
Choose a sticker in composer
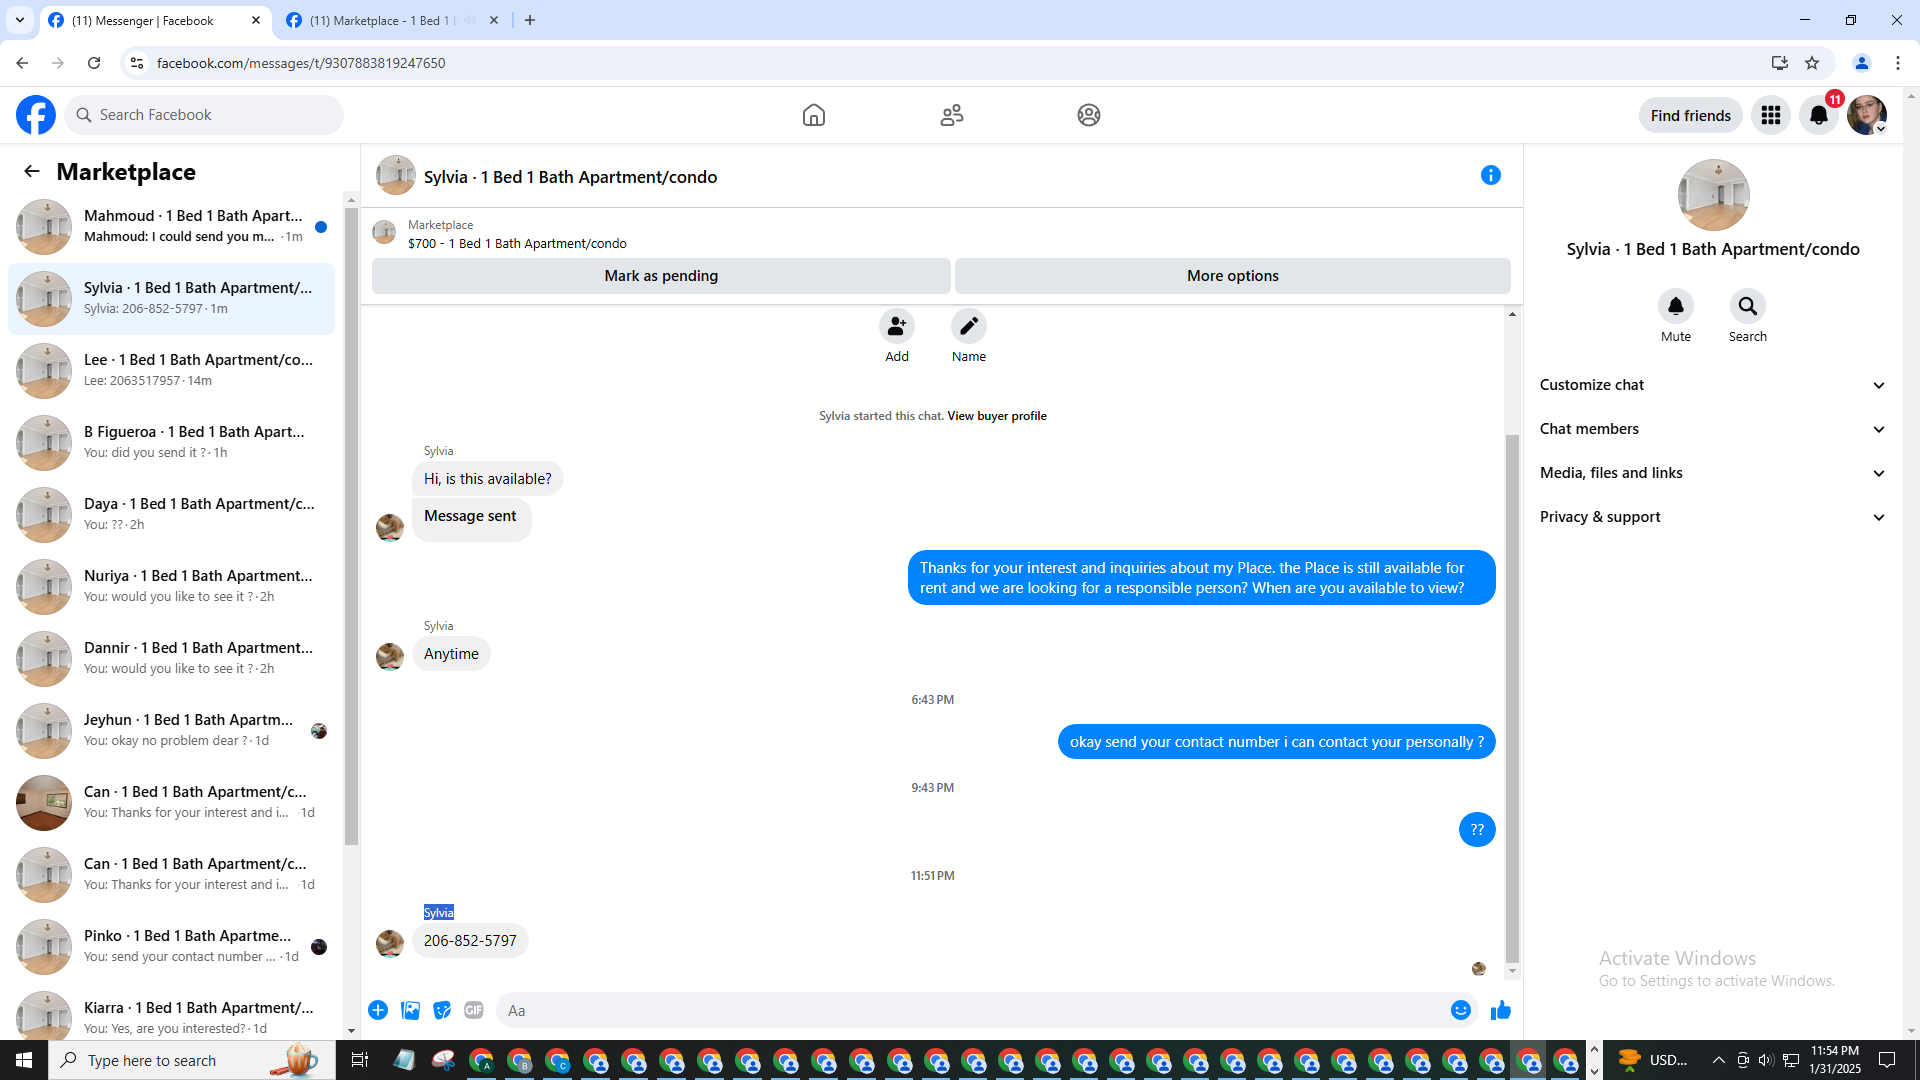click(442, 1010)
